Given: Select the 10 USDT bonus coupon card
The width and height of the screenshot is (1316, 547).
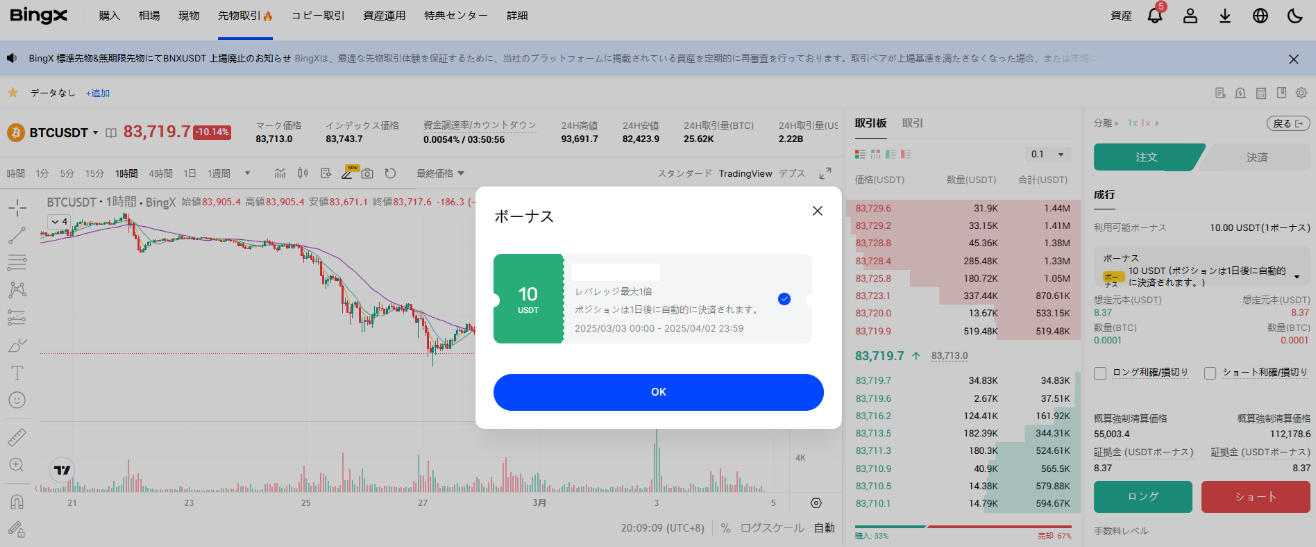Looking at the screenshot, I should tap(652, 298).
